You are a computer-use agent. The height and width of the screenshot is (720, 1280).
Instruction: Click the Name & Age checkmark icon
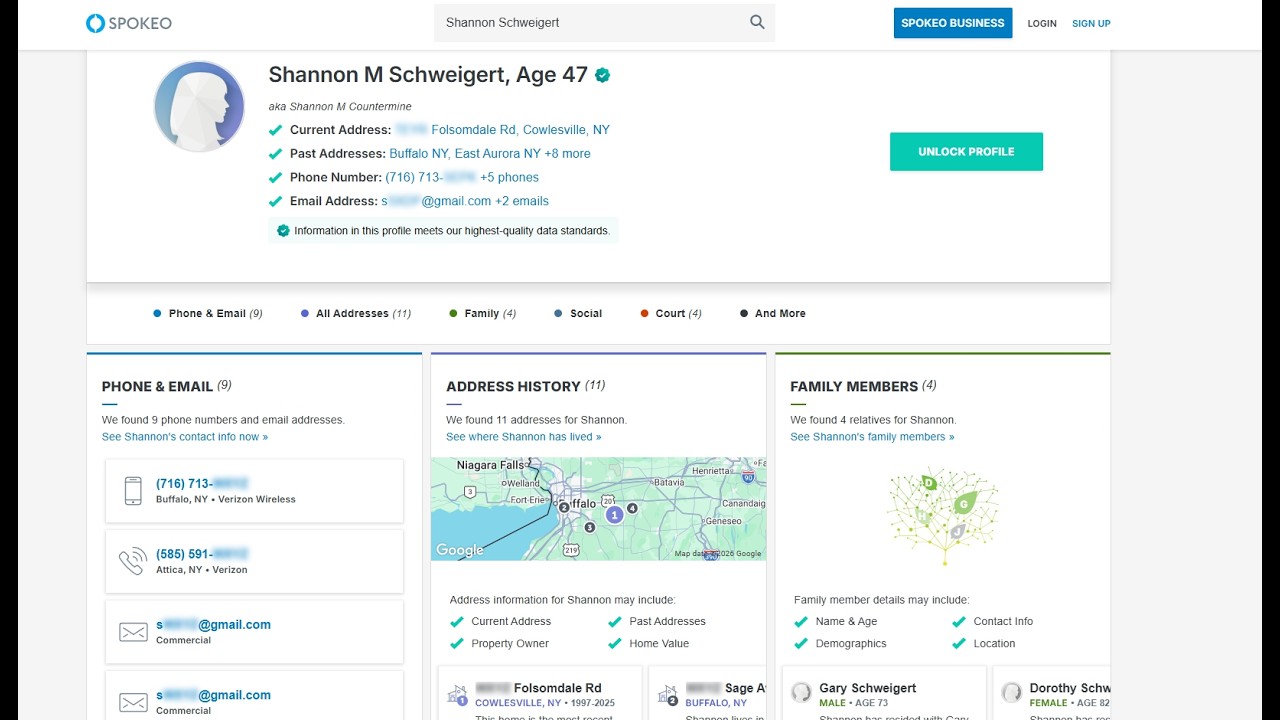(x=801, y=622)
